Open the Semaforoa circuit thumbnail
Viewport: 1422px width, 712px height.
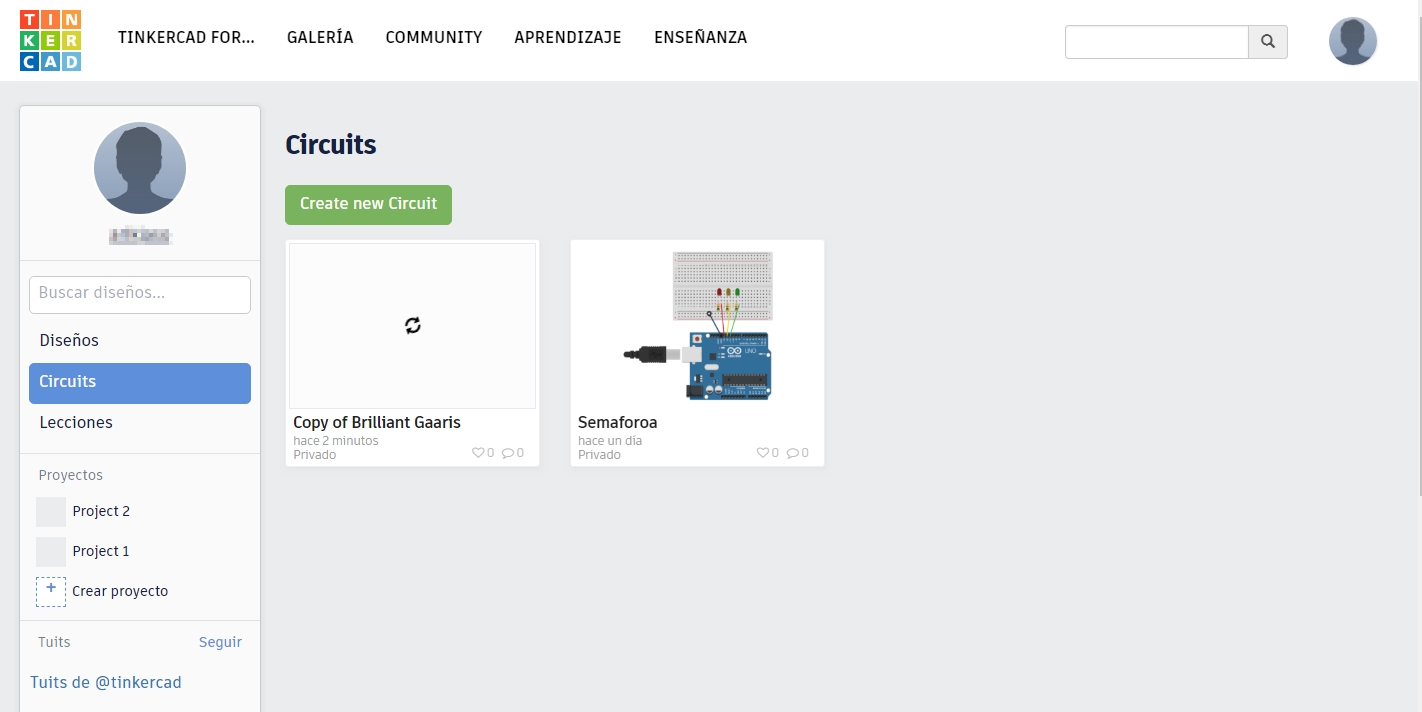tap(698, 326)
